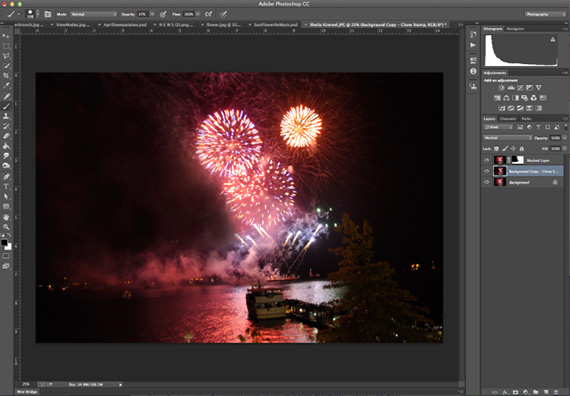Select the Move tool
Image resolution: width=570 pixels, height=396 pixels.
6,36
